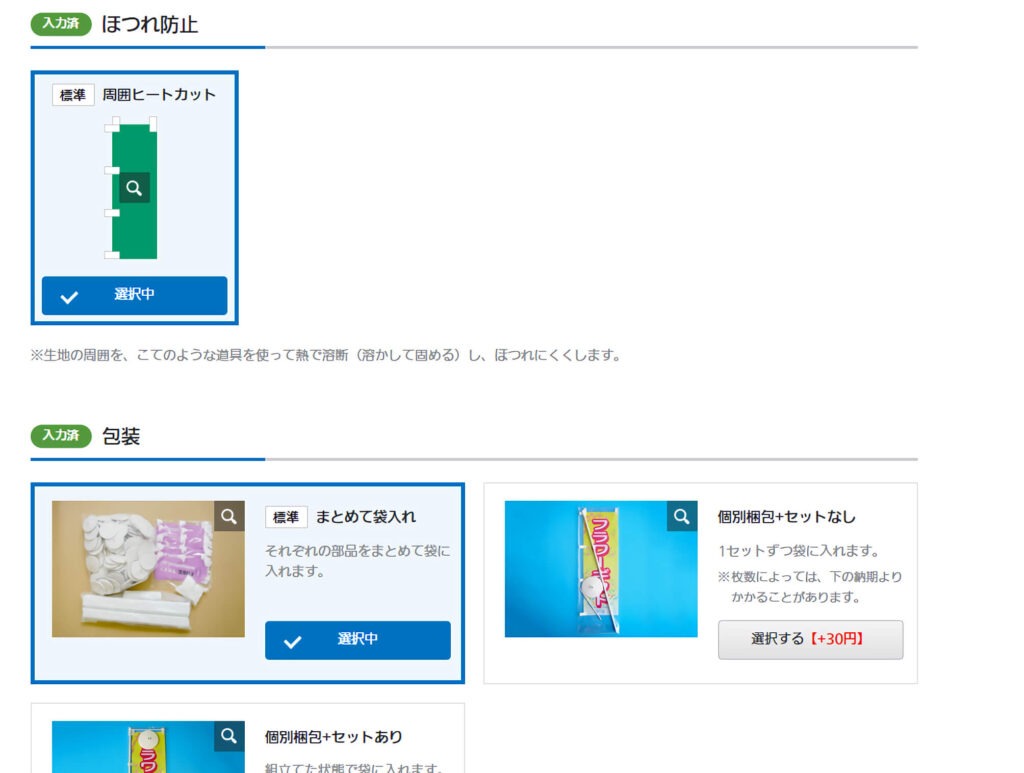
Task: Click the ※枚数によっては delivery note
Action: (x=810, y=587)
